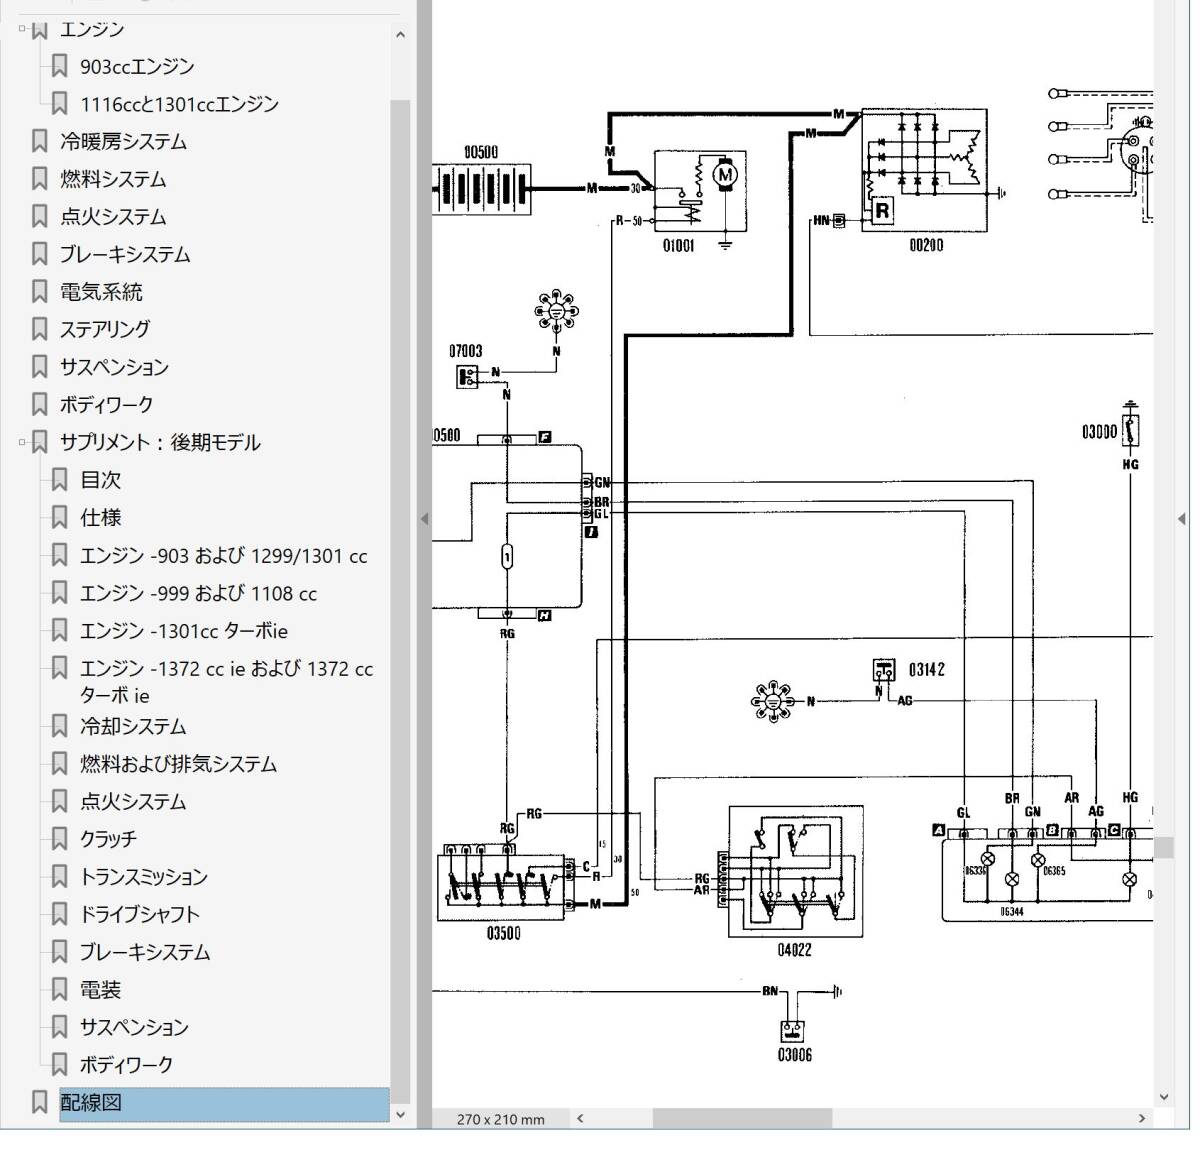Click the 270 x 210 mm page size label
The width and height of the screenshot is (1200, 1150).
[x=501, y=1119]
